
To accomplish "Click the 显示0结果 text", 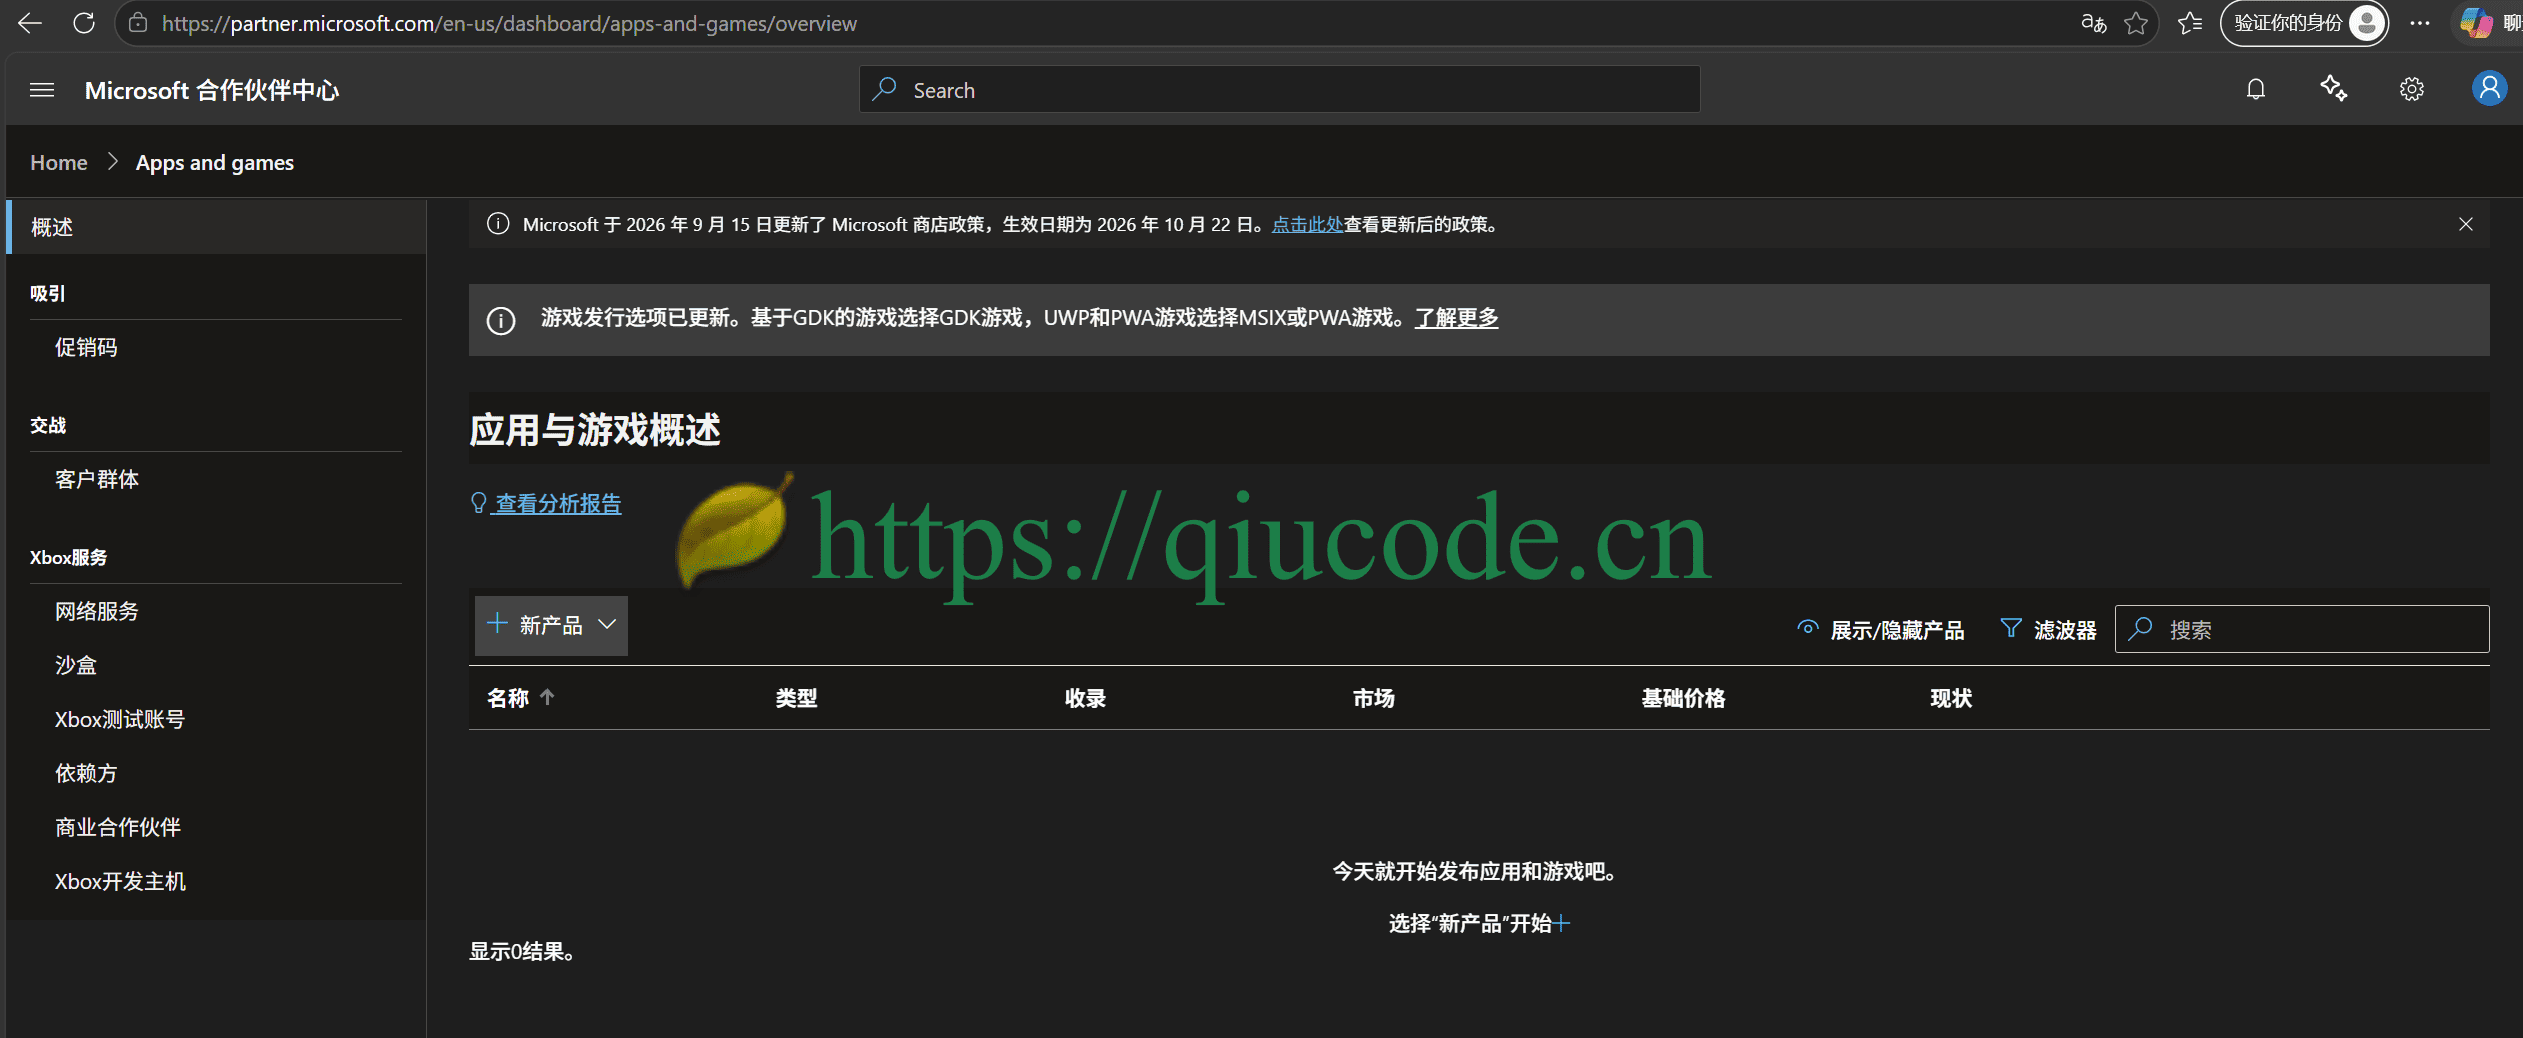I will 522,951.
